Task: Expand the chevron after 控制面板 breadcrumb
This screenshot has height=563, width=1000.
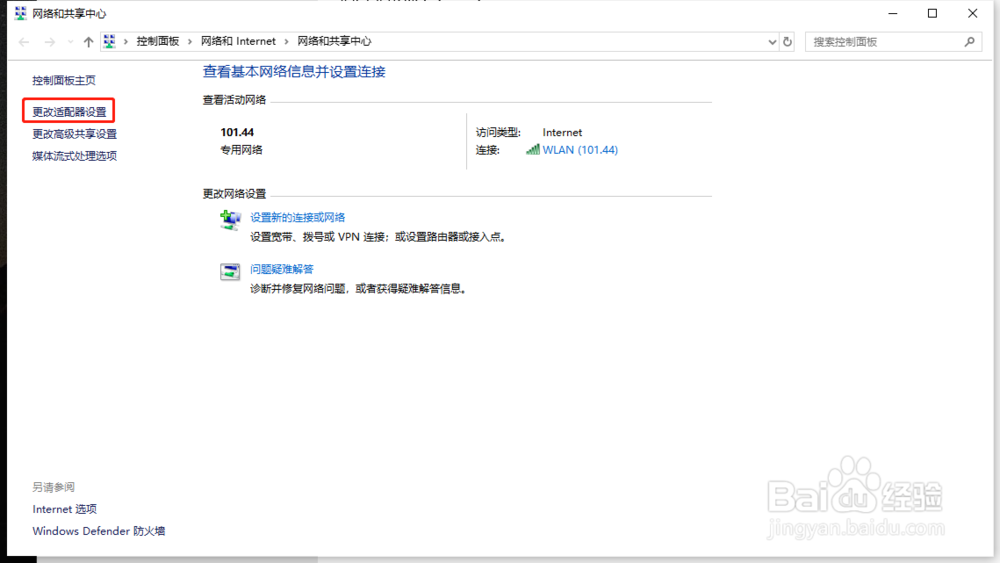Action: [x=190, y=41]
